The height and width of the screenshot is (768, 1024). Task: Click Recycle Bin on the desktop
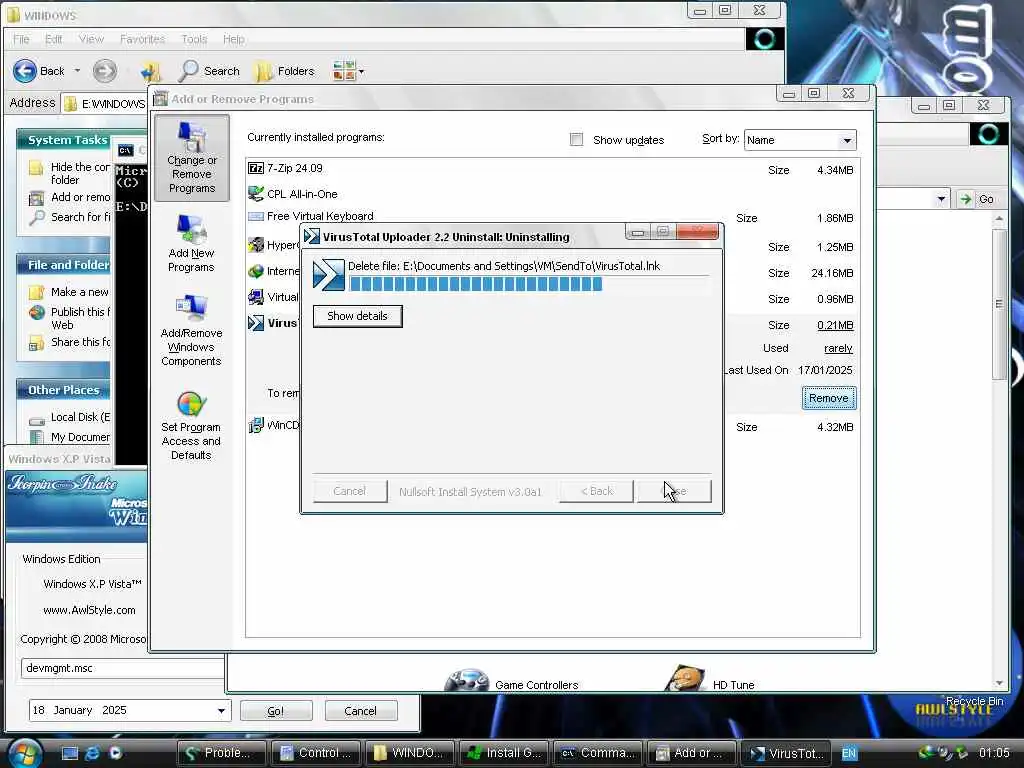point(974,701)
